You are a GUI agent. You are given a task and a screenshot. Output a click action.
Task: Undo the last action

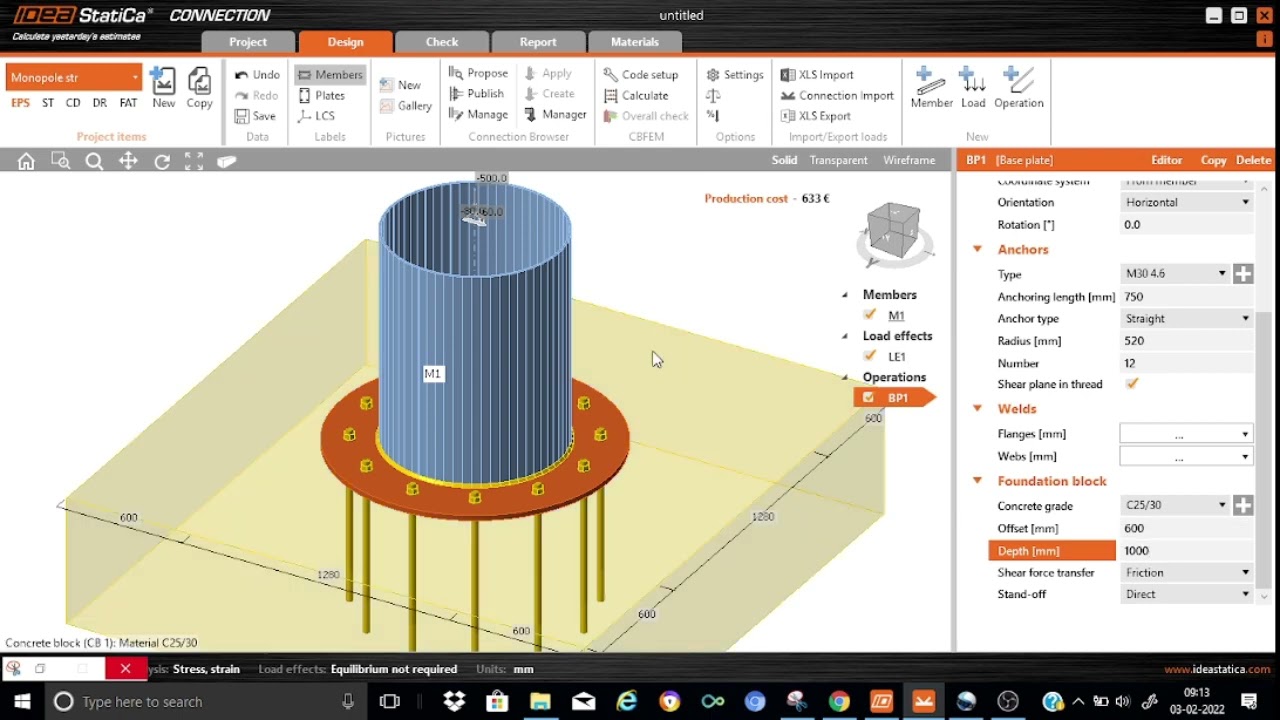tap(256, 75)
